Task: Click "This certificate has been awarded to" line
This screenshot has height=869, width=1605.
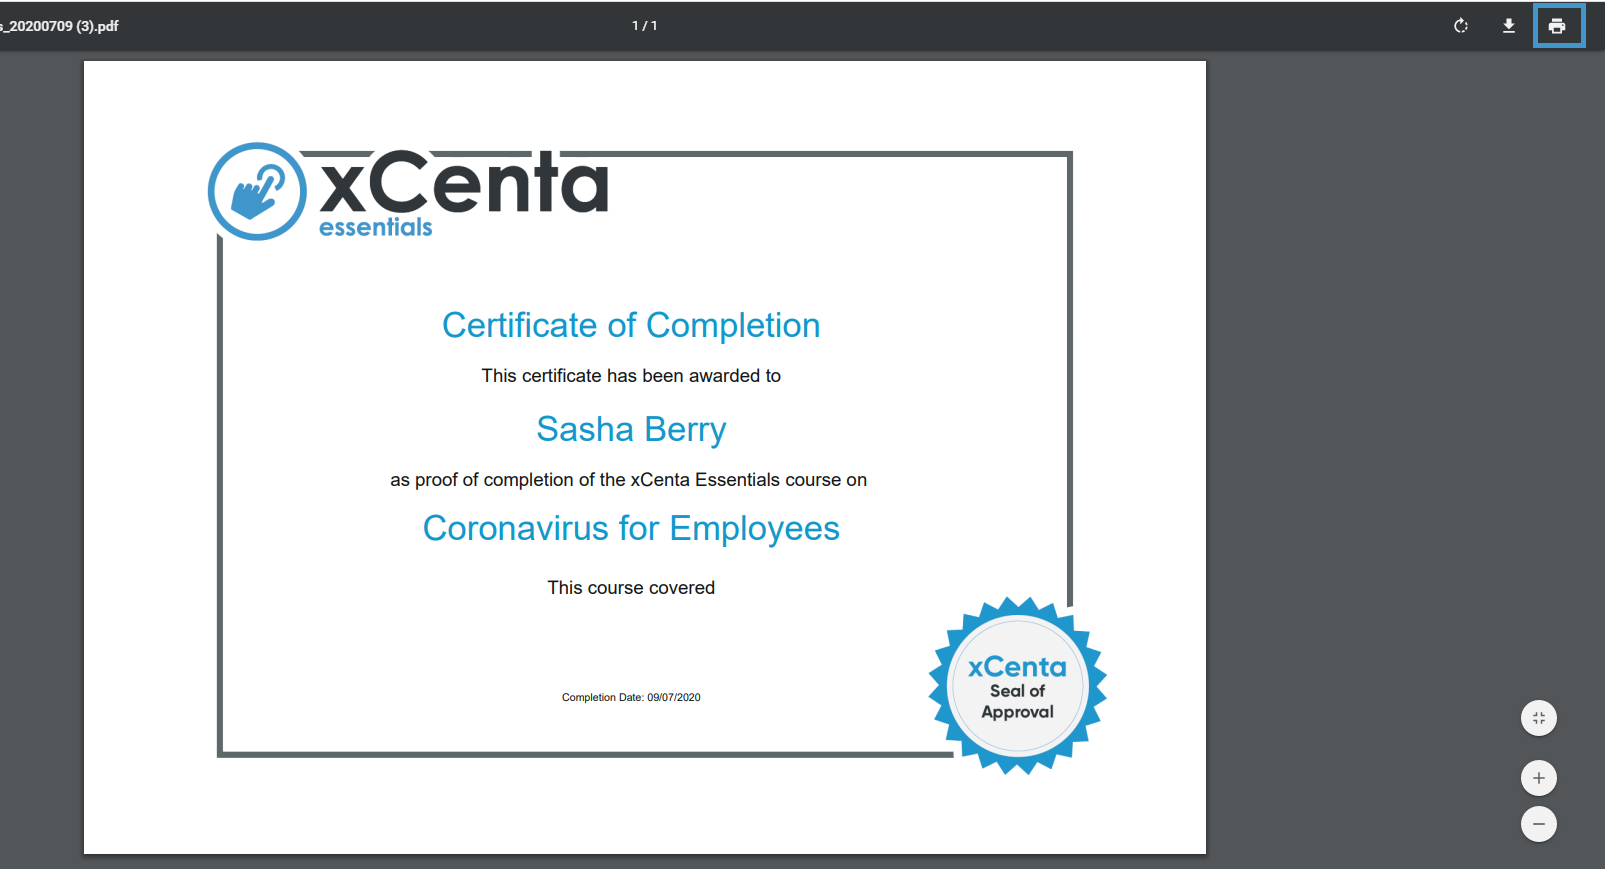Action: coord(631,376)
